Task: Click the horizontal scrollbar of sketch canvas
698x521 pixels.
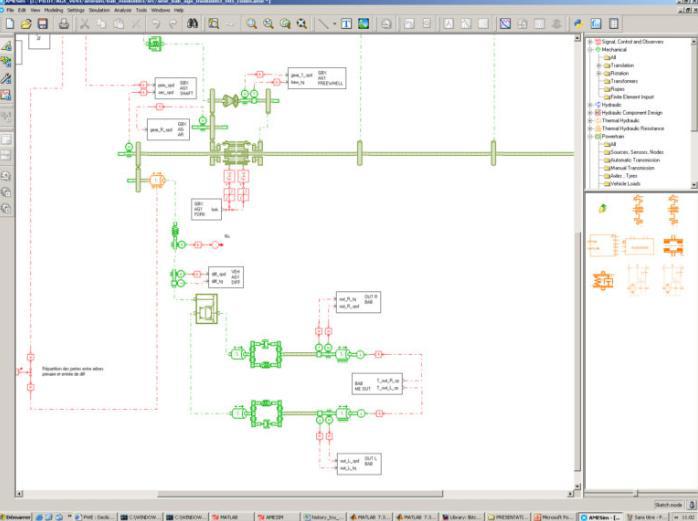Action: 300,494
